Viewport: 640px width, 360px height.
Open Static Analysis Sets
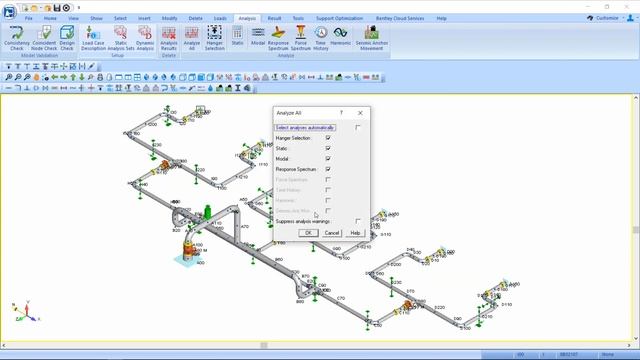(x=121, y=38)
